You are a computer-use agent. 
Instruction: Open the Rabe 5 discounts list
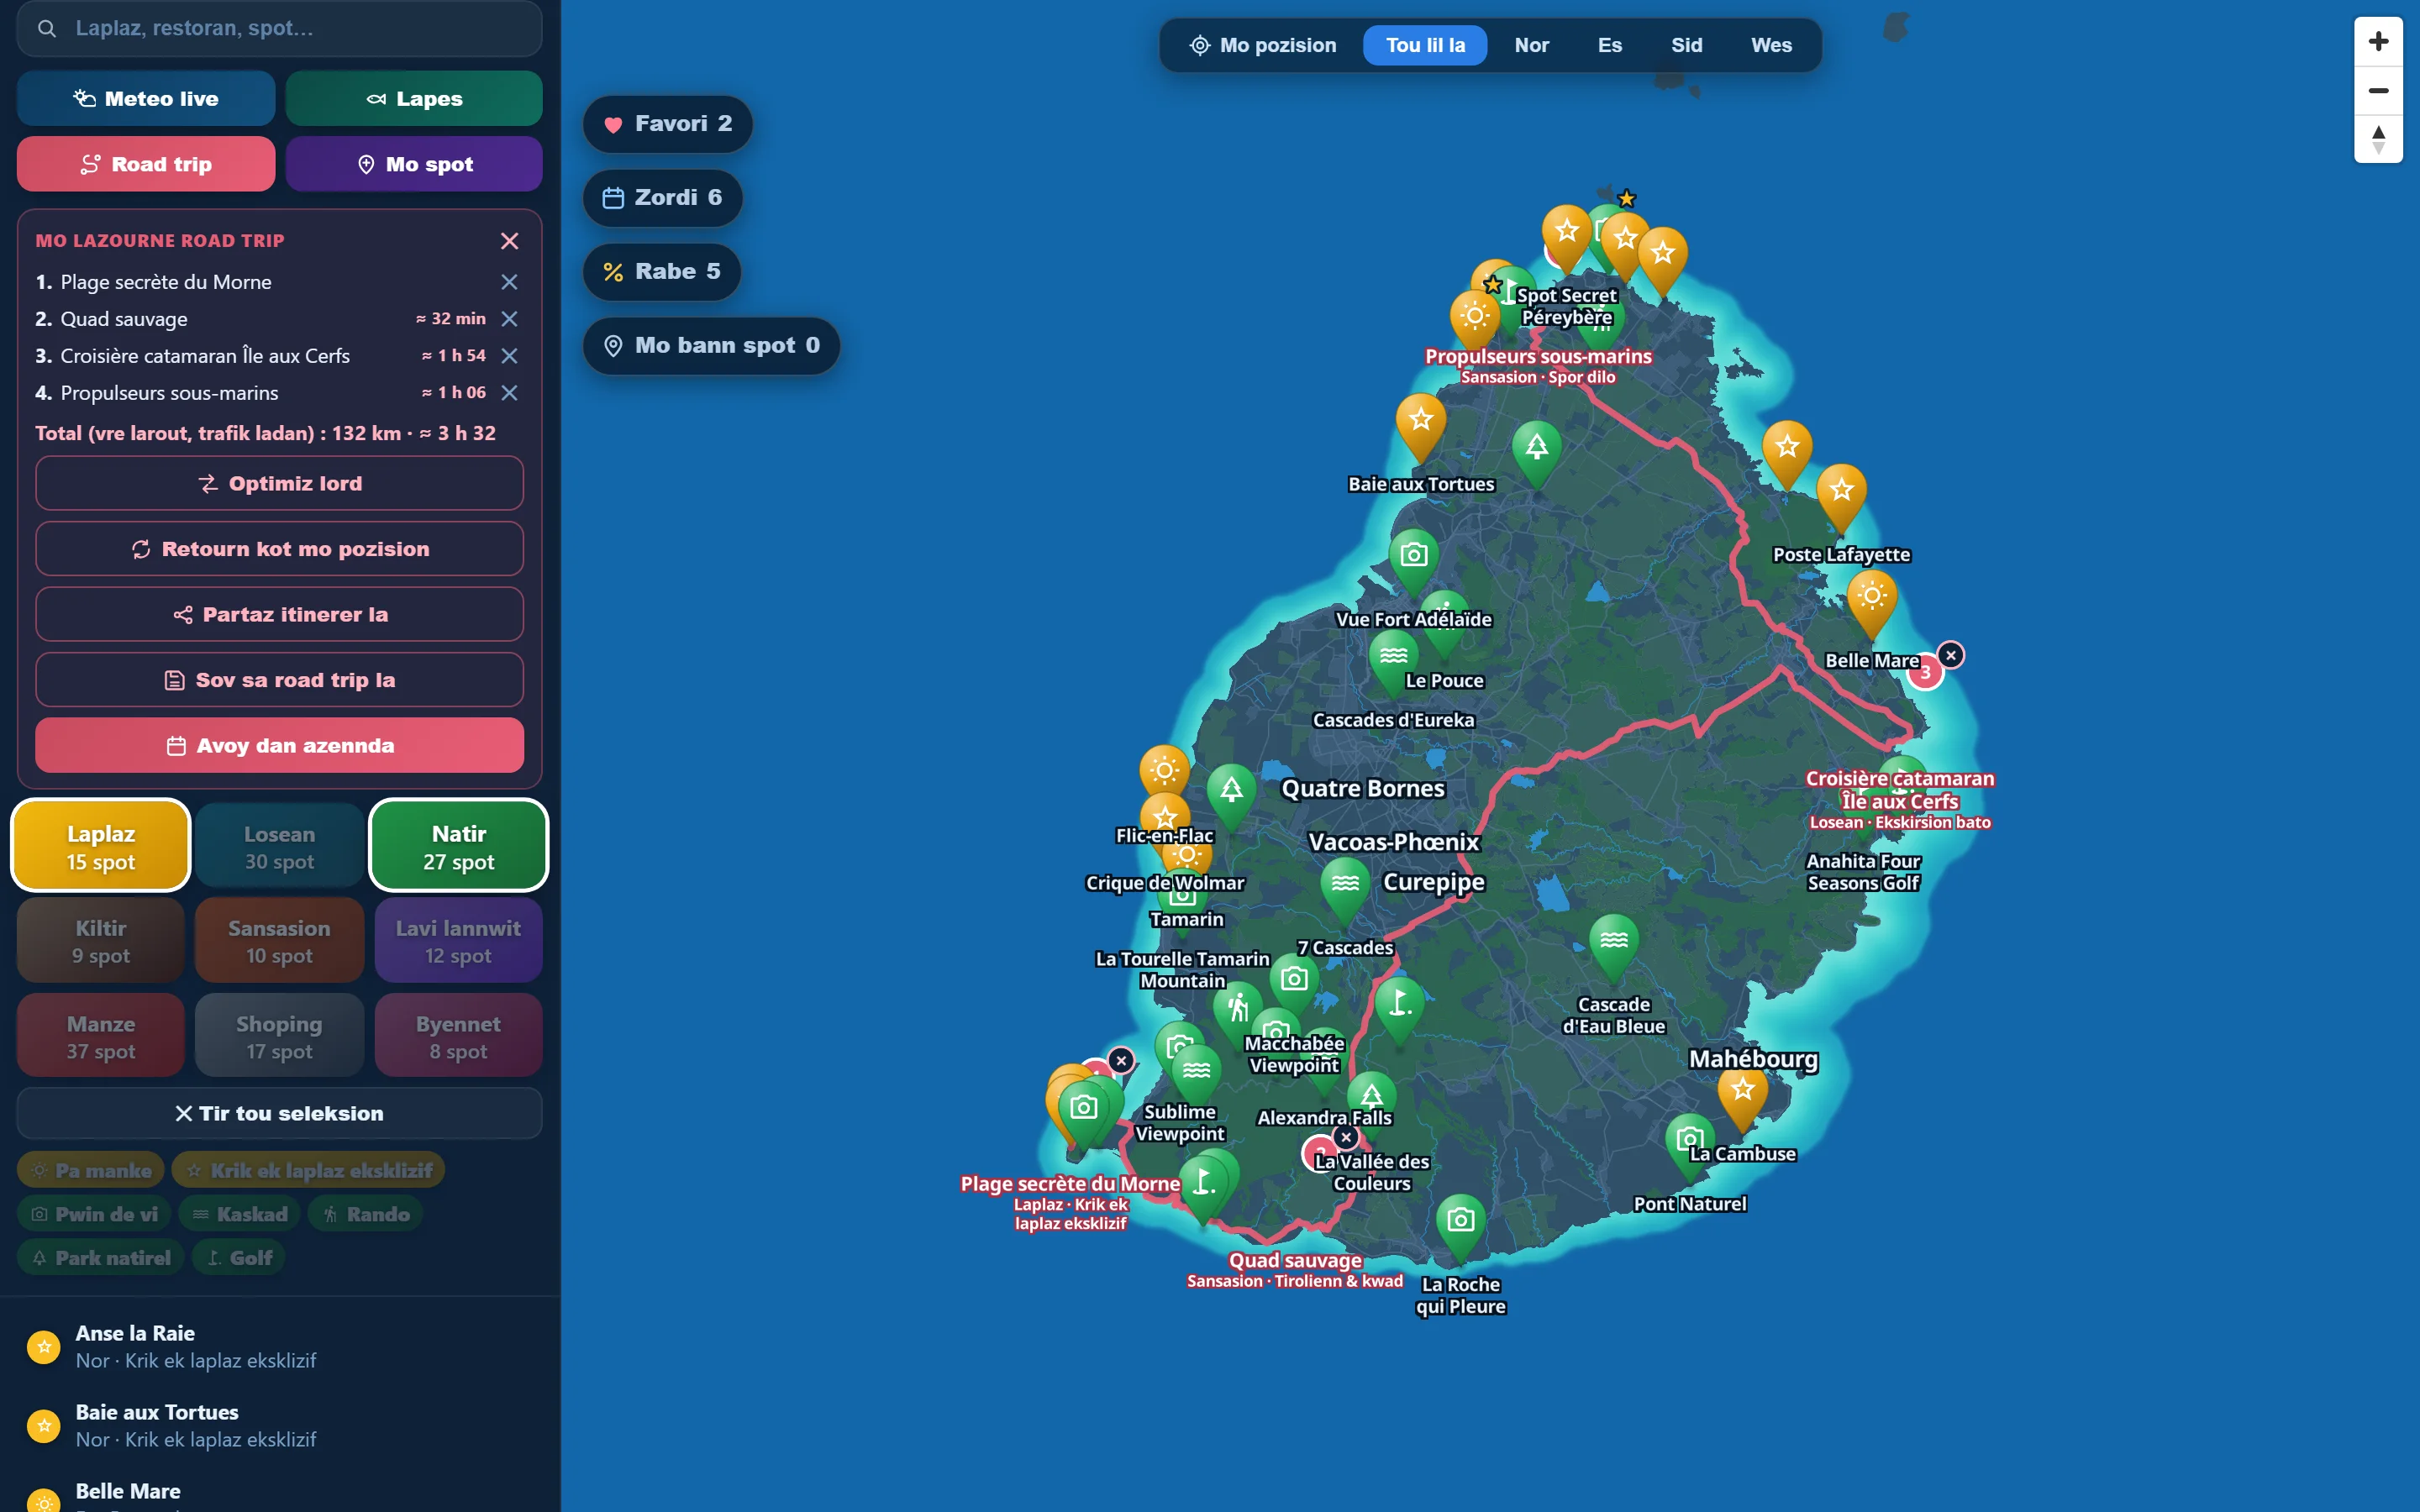point(661,272)
